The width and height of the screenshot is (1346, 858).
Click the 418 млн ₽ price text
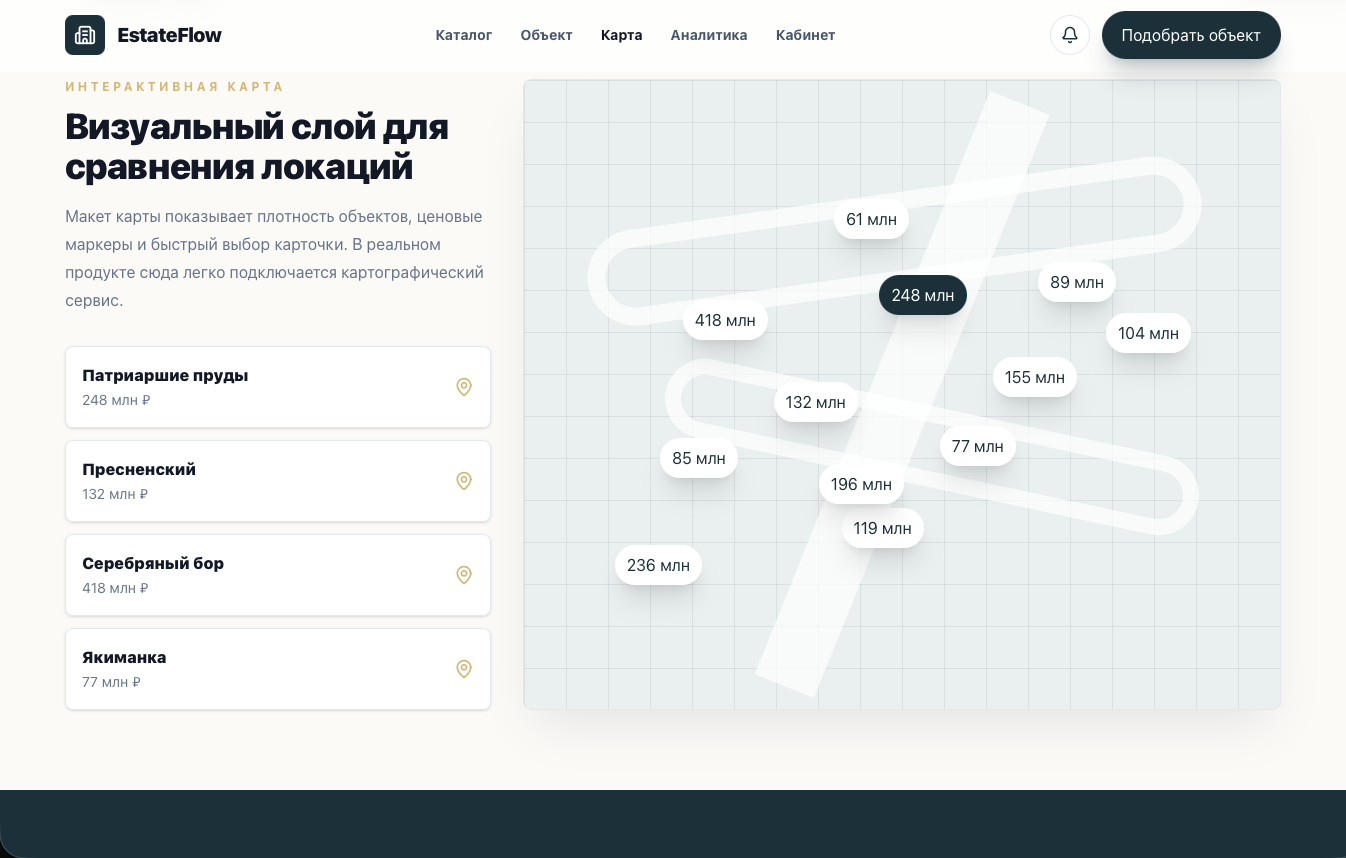click(115, 588)
